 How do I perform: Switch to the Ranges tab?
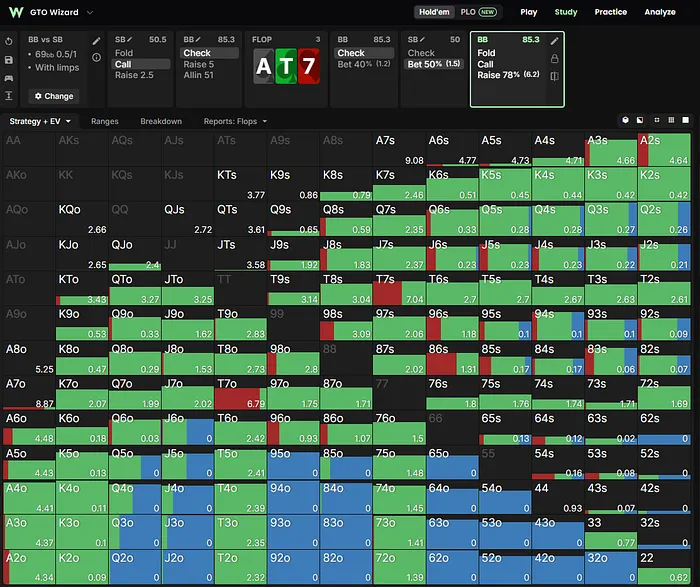(x=104, y=121)
